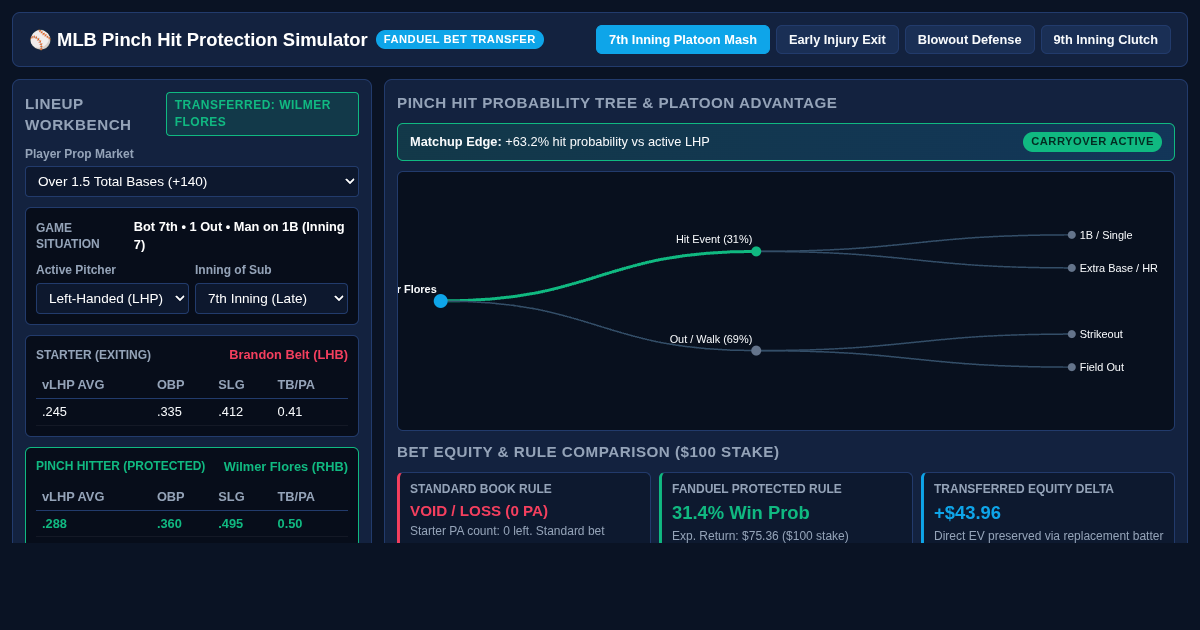Viewport: 1200px width, 630px height.
Task: Open the Player Prop Market dropdown
Action: click(x=192, y=181)
